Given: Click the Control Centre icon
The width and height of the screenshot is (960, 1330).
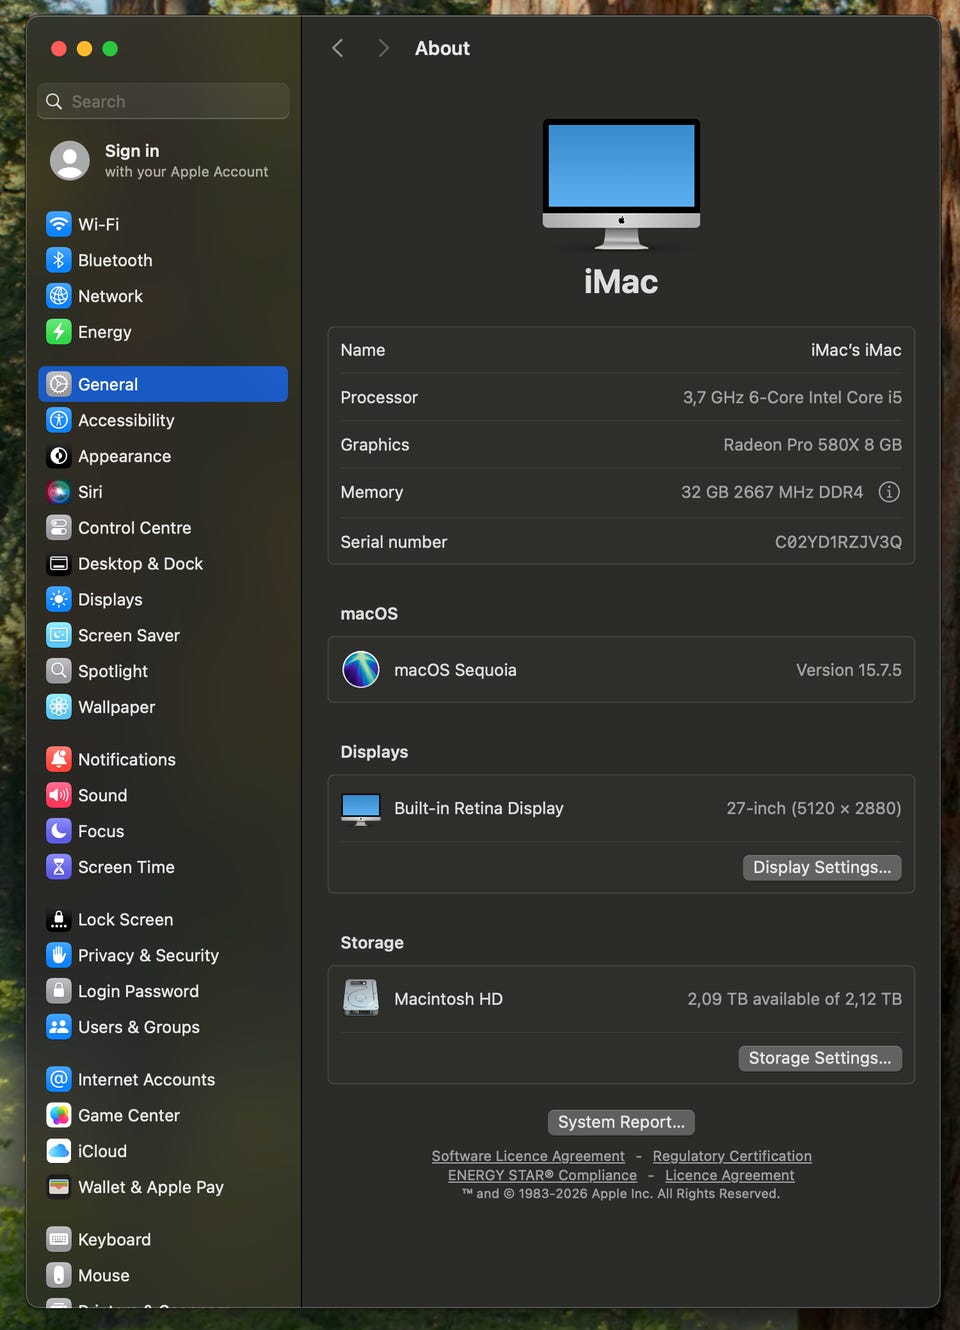Looking at the screenshot, I should click(x=59, y=528).
